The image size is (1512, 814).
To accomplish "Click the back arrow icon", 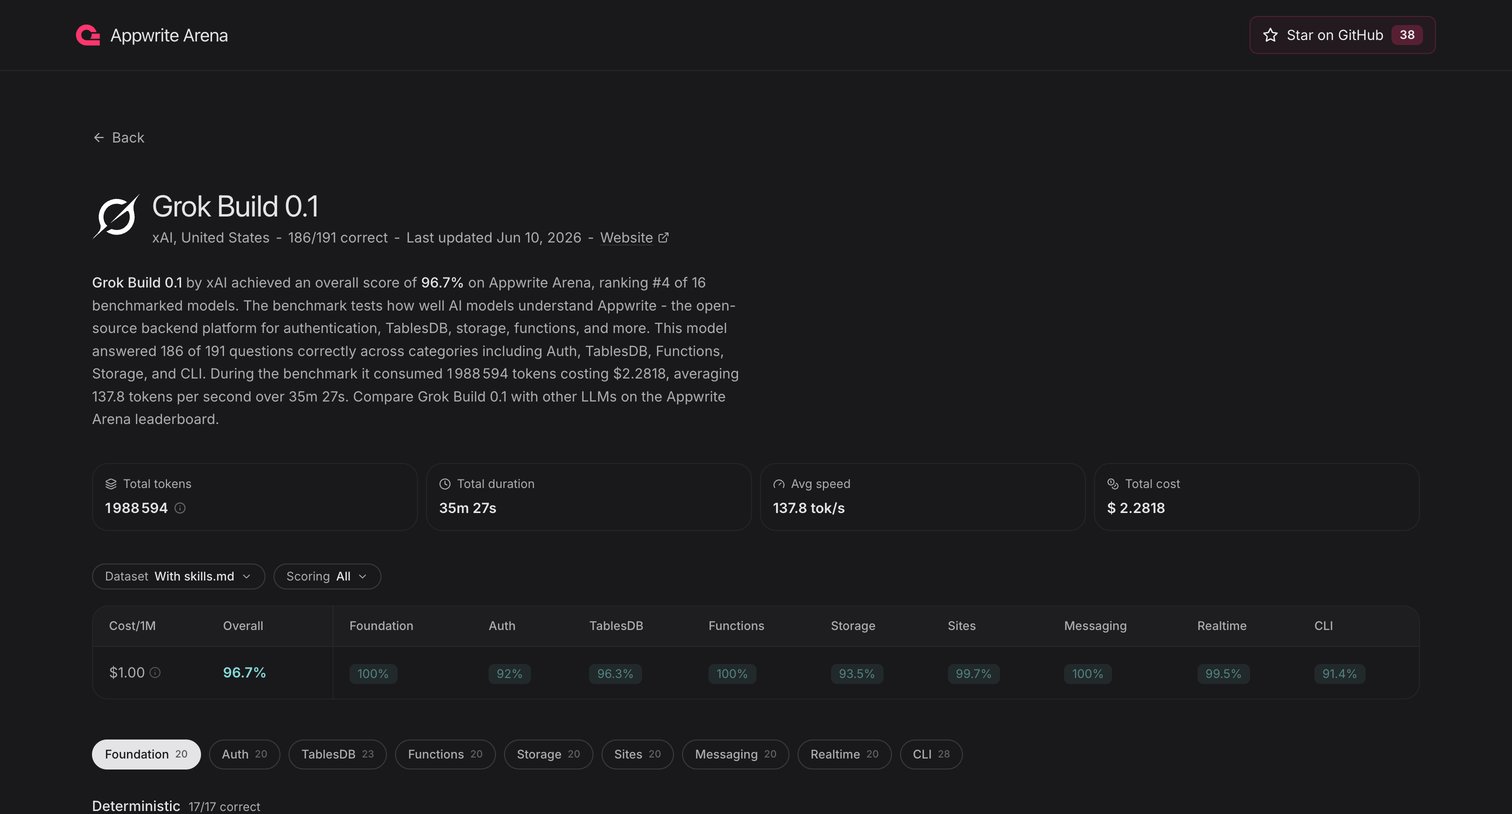I will point(98,137).
